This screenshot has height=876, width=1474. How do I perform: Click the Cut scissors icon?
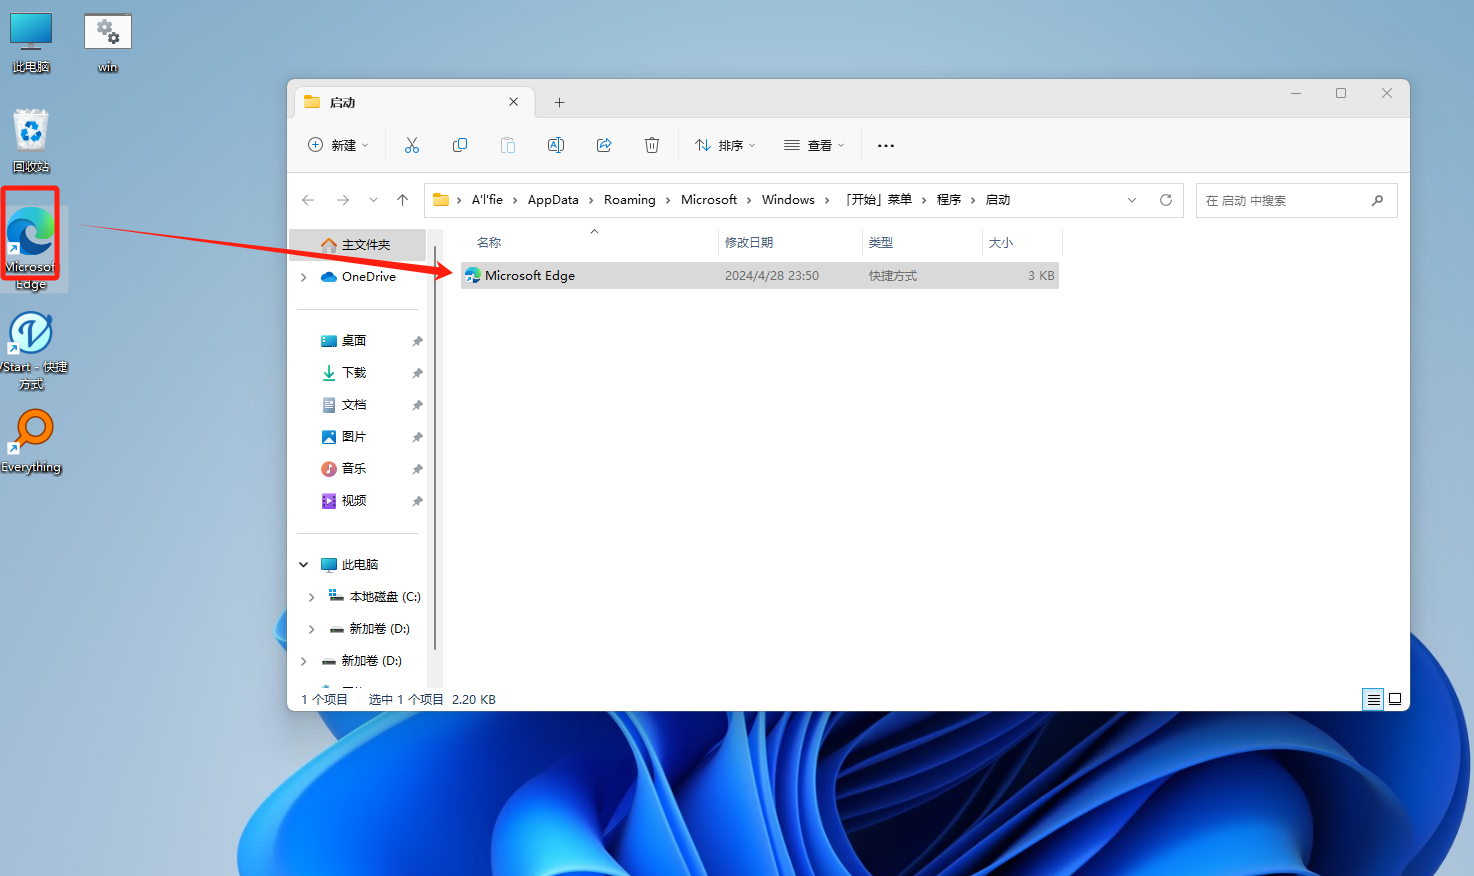pyautogui.click(x=412, y=145)
